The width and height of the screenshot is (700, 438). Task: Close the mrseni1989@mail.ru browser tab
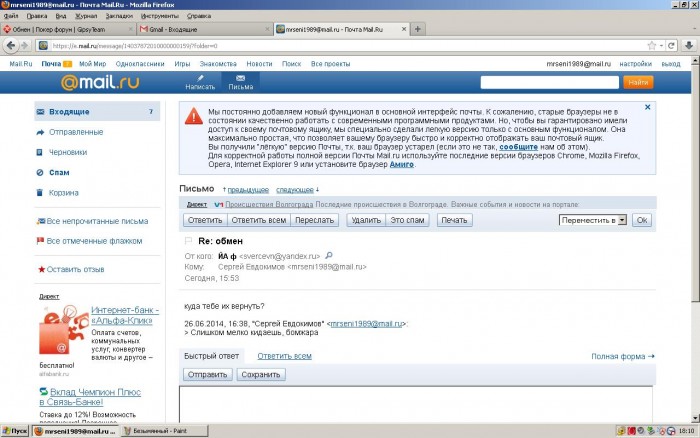404,29
